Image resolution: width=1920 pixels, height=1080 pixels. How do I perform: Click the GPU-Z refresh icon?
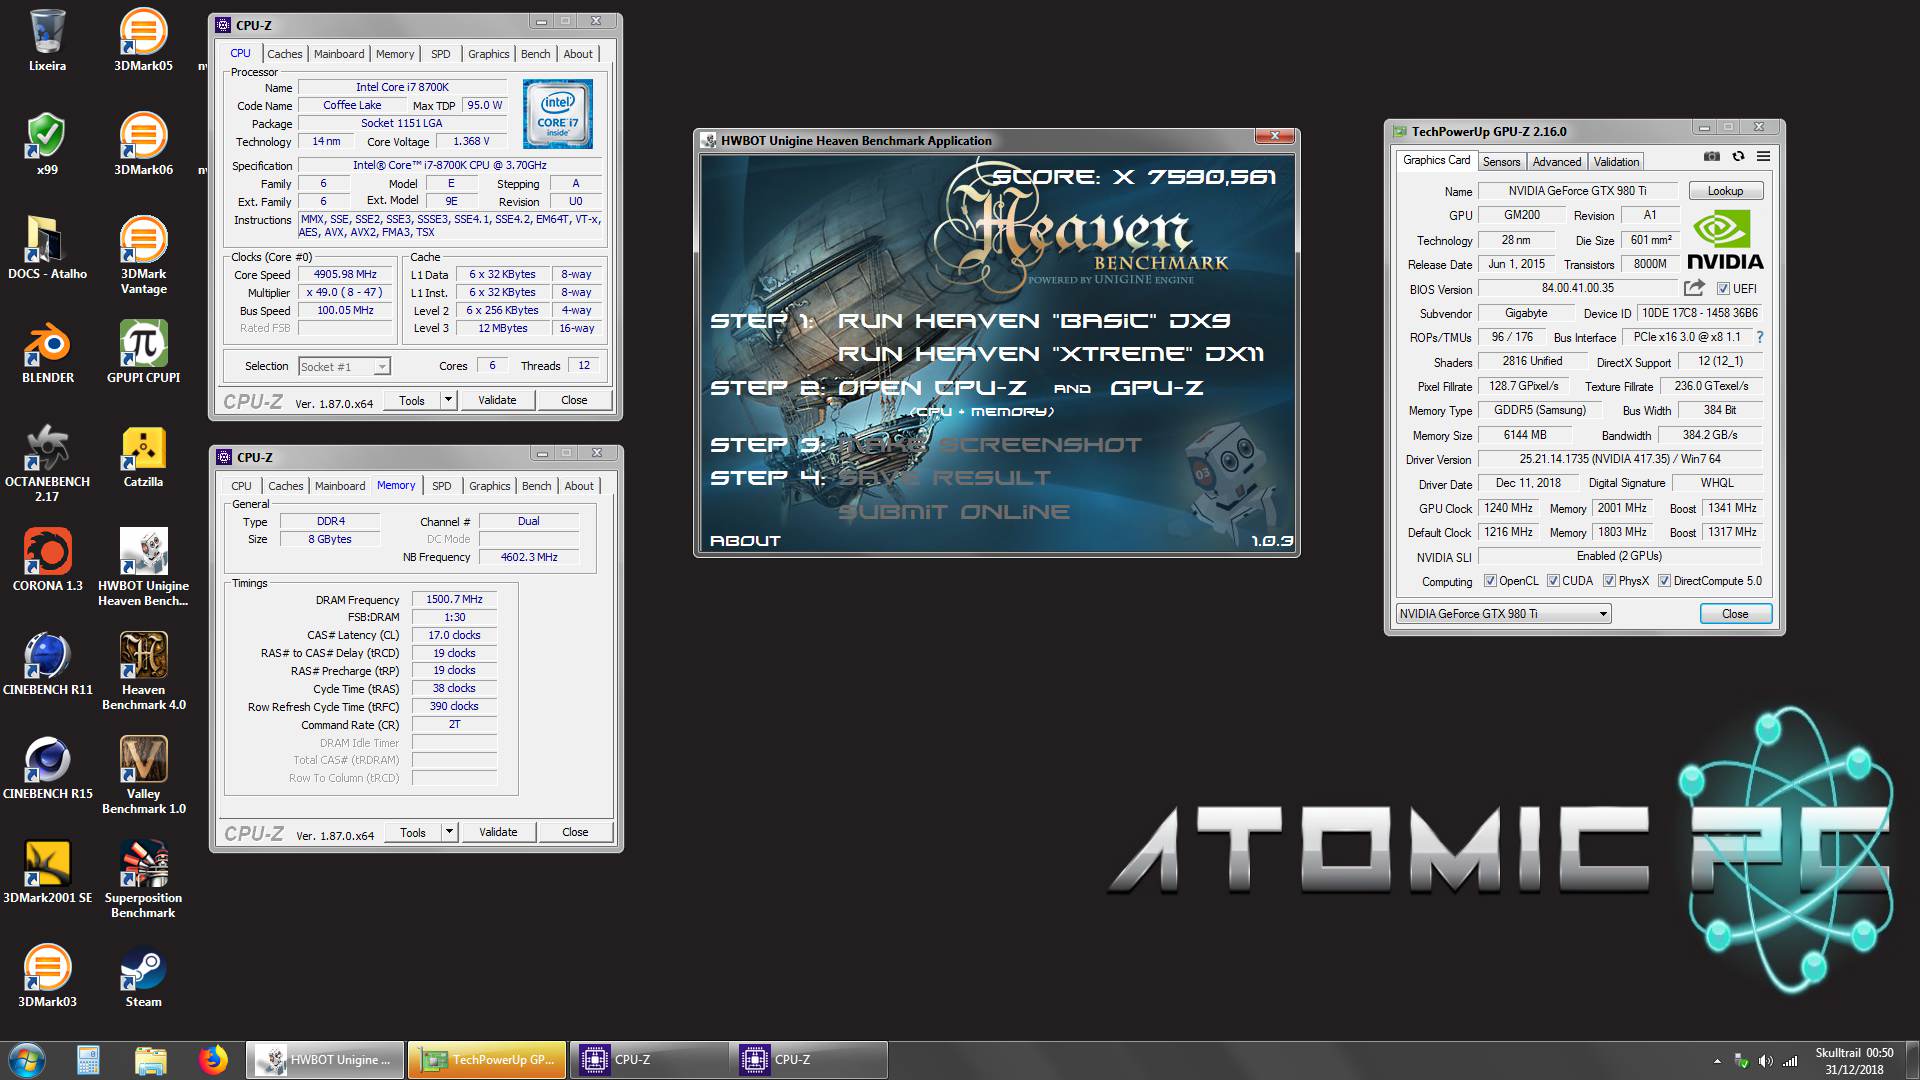1738,157
